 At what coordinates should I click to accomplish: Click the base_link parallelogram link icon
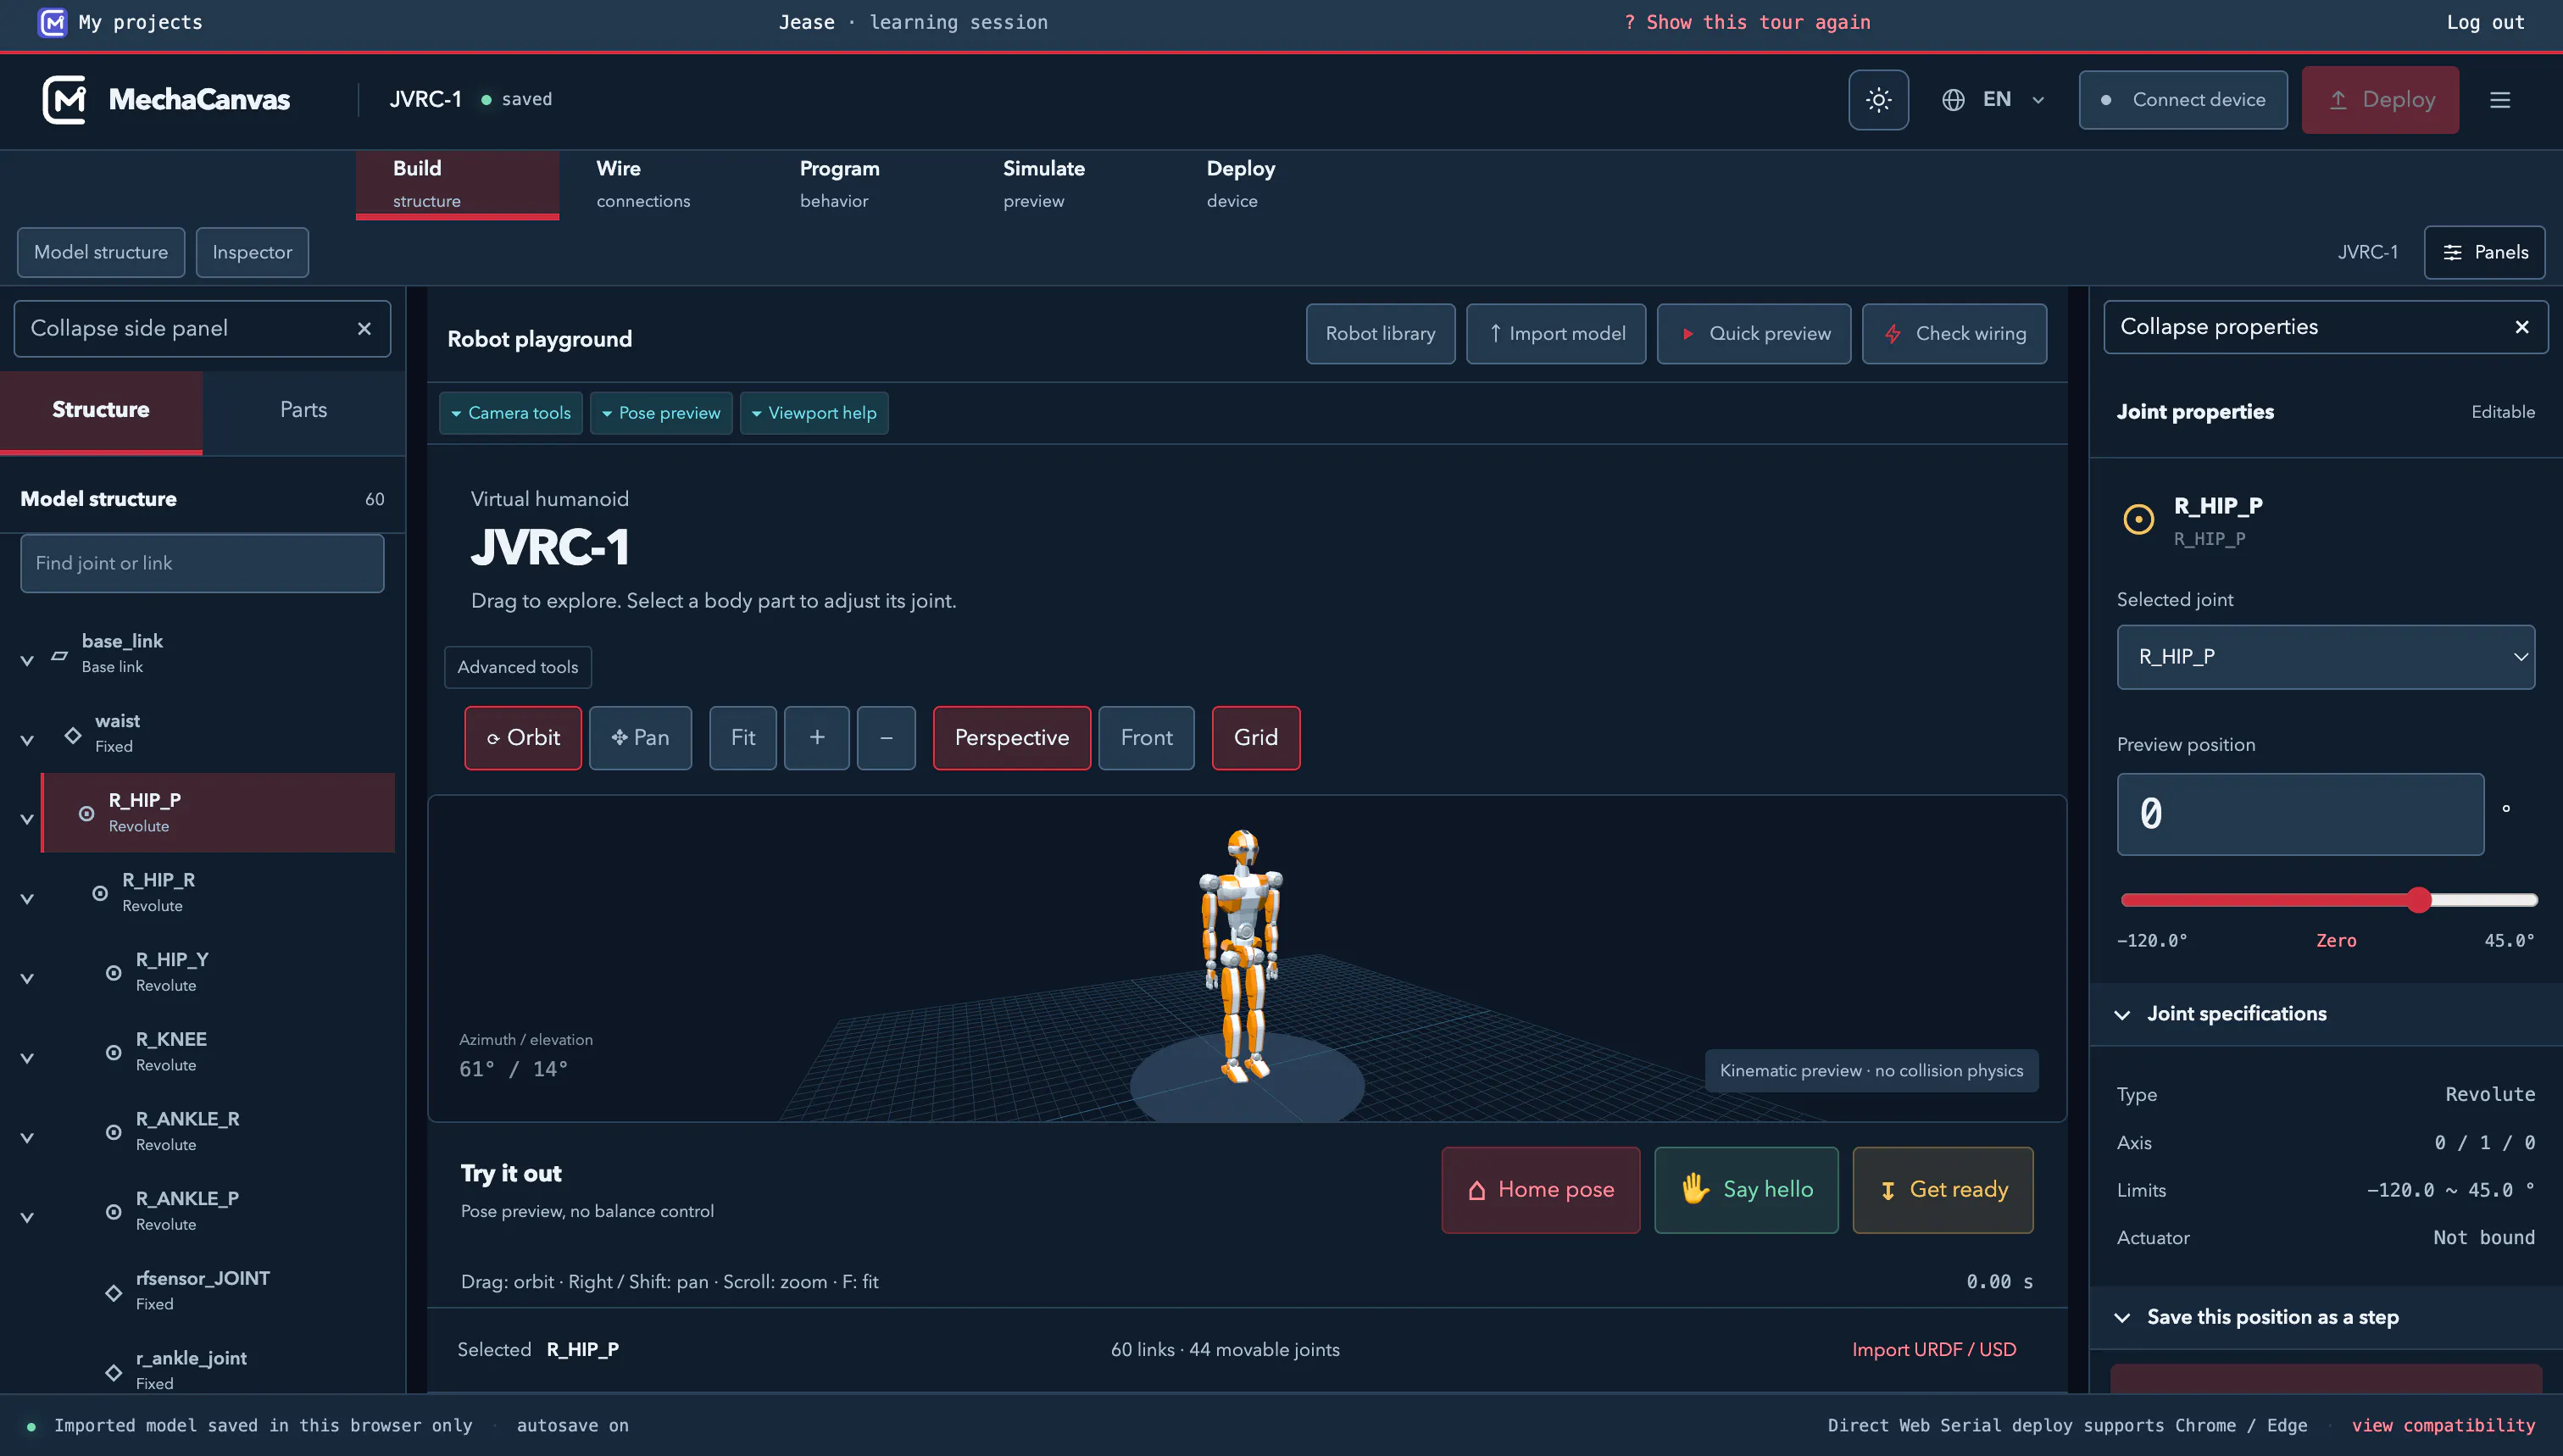pos(60,655)
